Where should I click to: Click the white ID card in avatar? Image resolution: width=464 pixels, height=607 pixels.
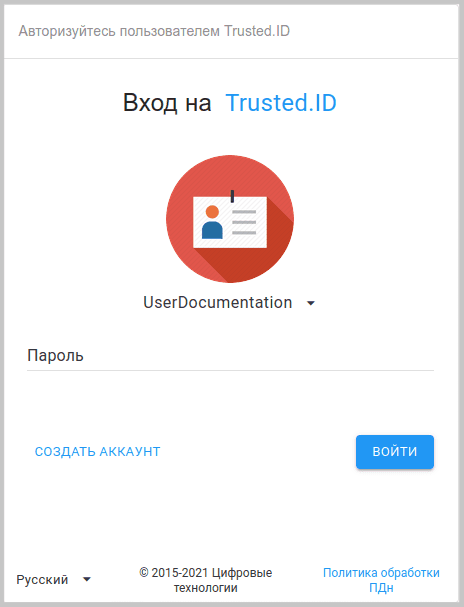coord(230,222)
